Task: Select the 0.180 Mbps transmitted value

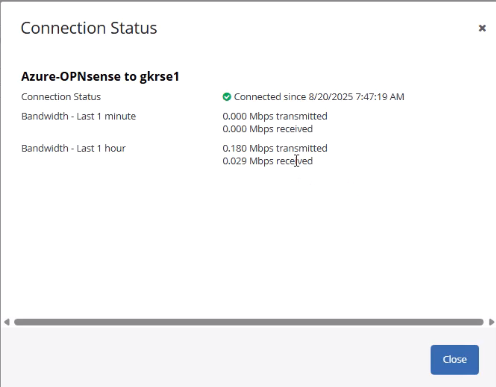Action: 275,148
